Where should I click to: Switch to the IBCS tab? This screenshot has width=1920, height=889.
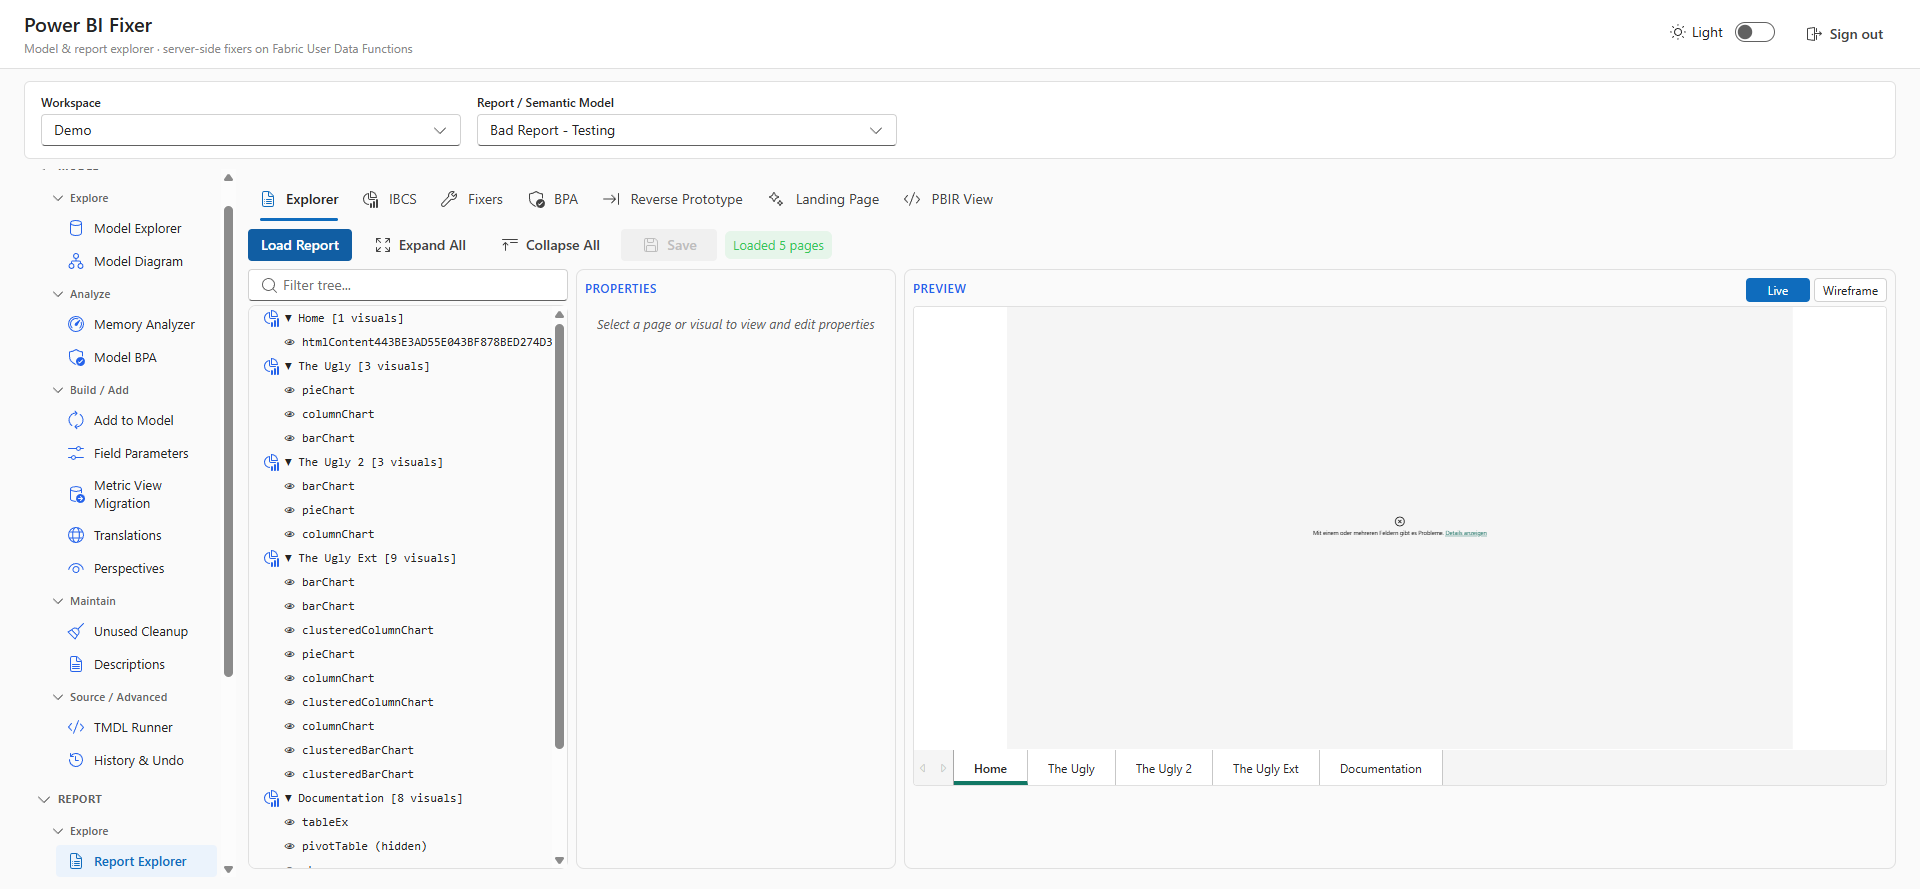click(390, 199)
